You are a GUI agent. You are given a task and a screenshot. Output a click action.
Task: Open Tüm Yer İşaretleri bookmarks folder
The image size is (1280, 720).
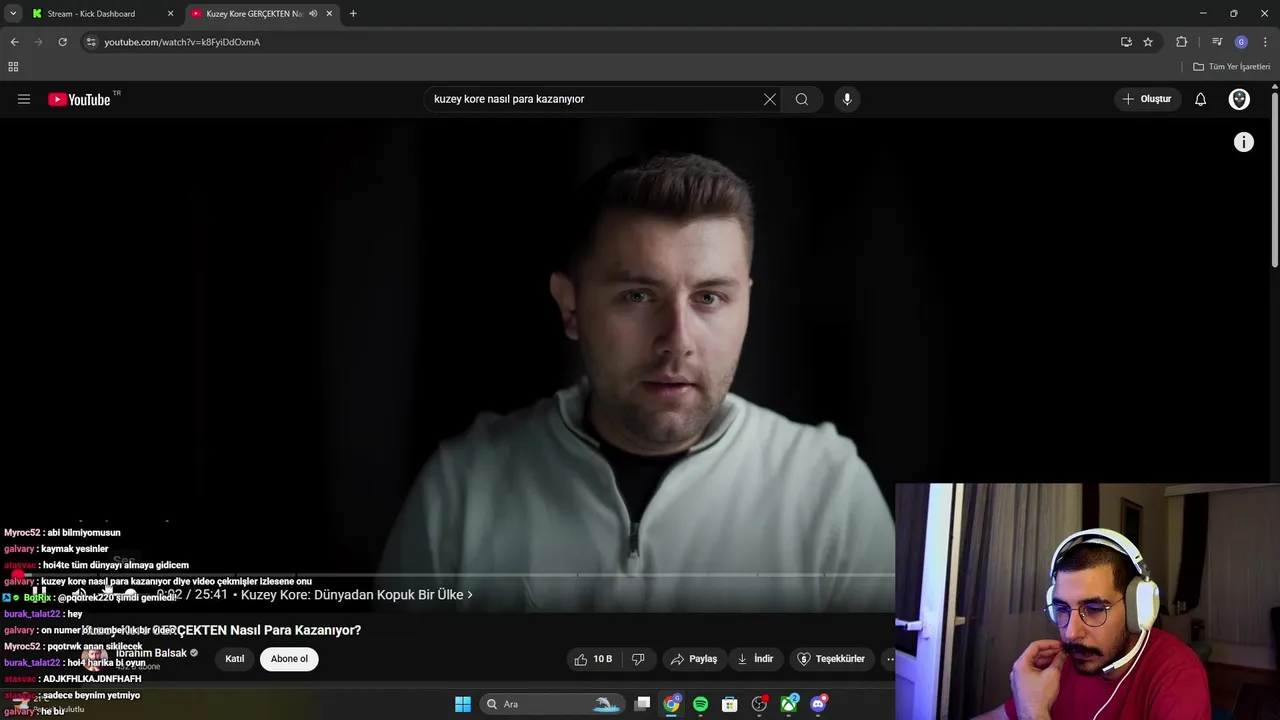[x=1232, y=67]
